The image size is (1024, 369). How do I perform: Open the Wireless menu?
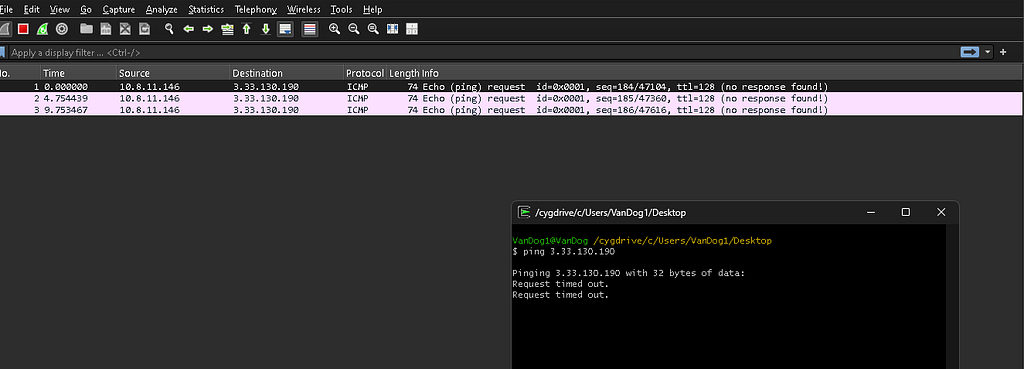coord(304,9)
